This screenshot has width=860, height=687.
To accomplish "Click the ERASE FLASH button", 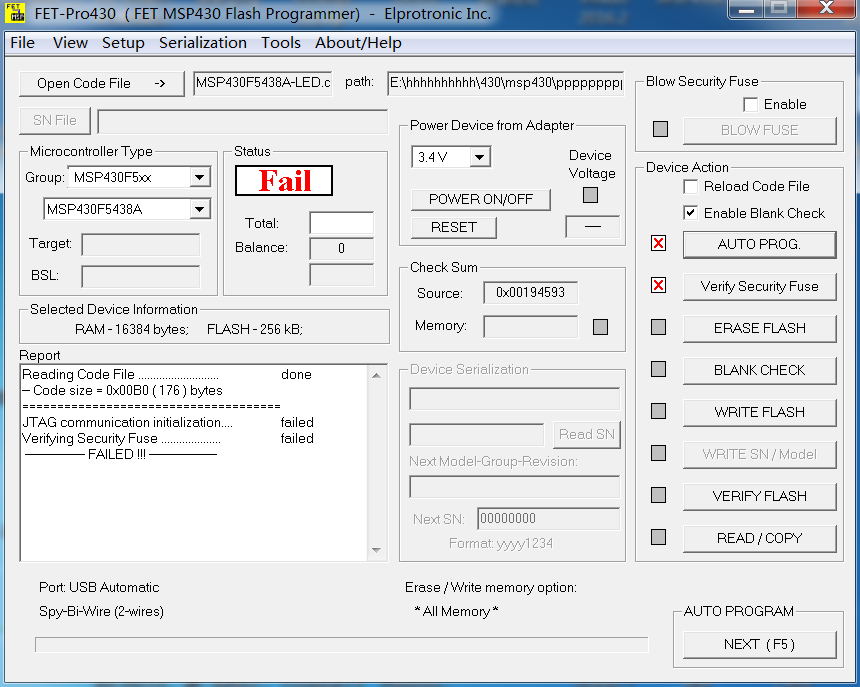I will 760,328.
